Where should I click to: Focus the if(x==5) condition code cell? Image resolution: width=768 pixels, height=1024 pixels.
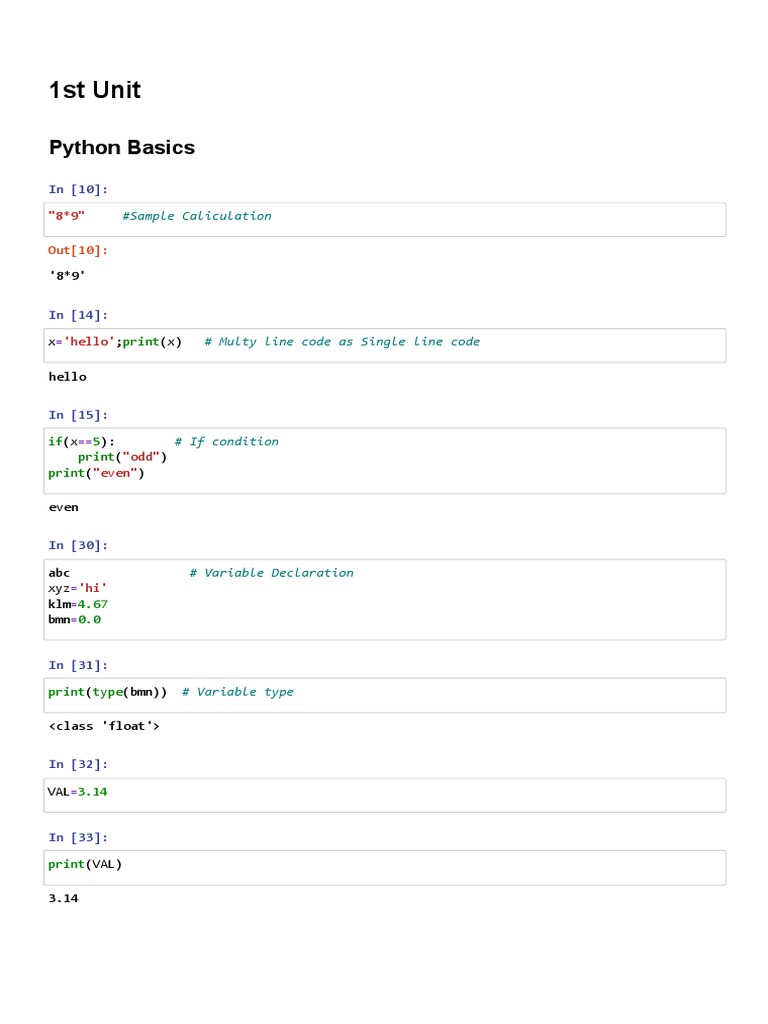[x=386, y=460]
